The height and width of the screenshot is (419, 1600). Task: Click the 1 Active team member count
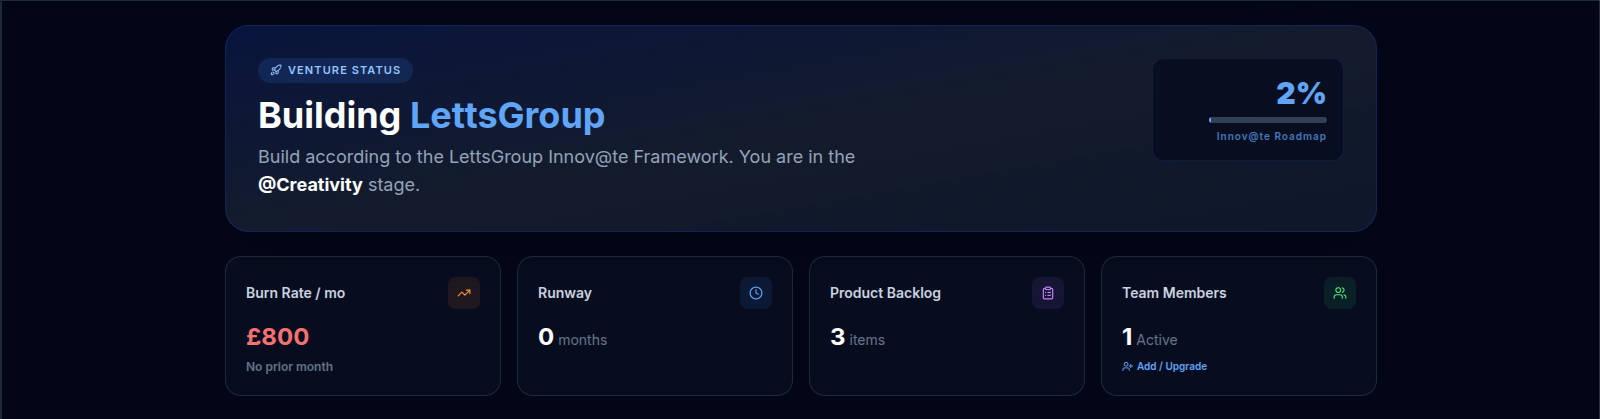click(1149, 338)
